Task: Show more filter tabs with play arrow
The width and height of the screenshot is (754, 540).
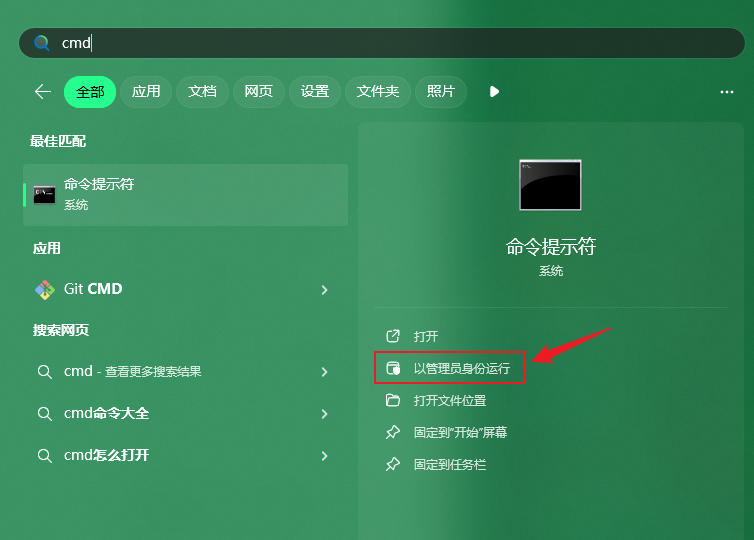Action: tap(494, 91)
